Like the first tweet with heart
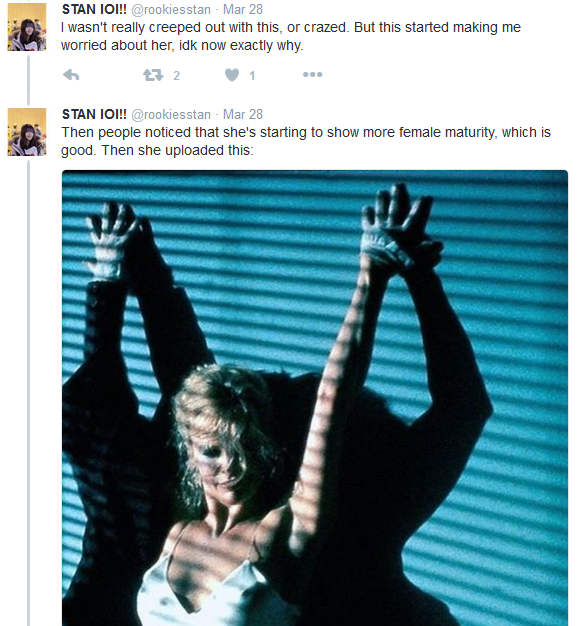 pos(232,75)
